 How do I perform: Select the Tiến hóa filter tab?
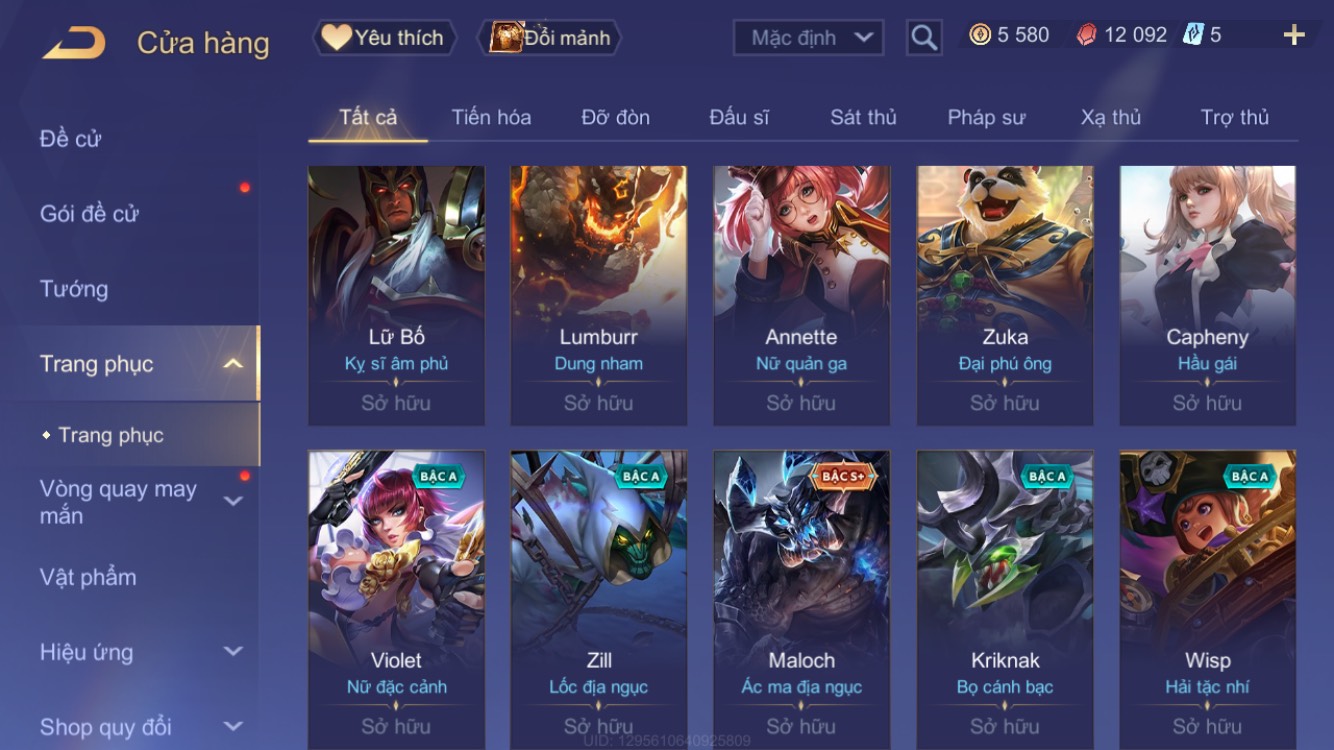(491, 117)
